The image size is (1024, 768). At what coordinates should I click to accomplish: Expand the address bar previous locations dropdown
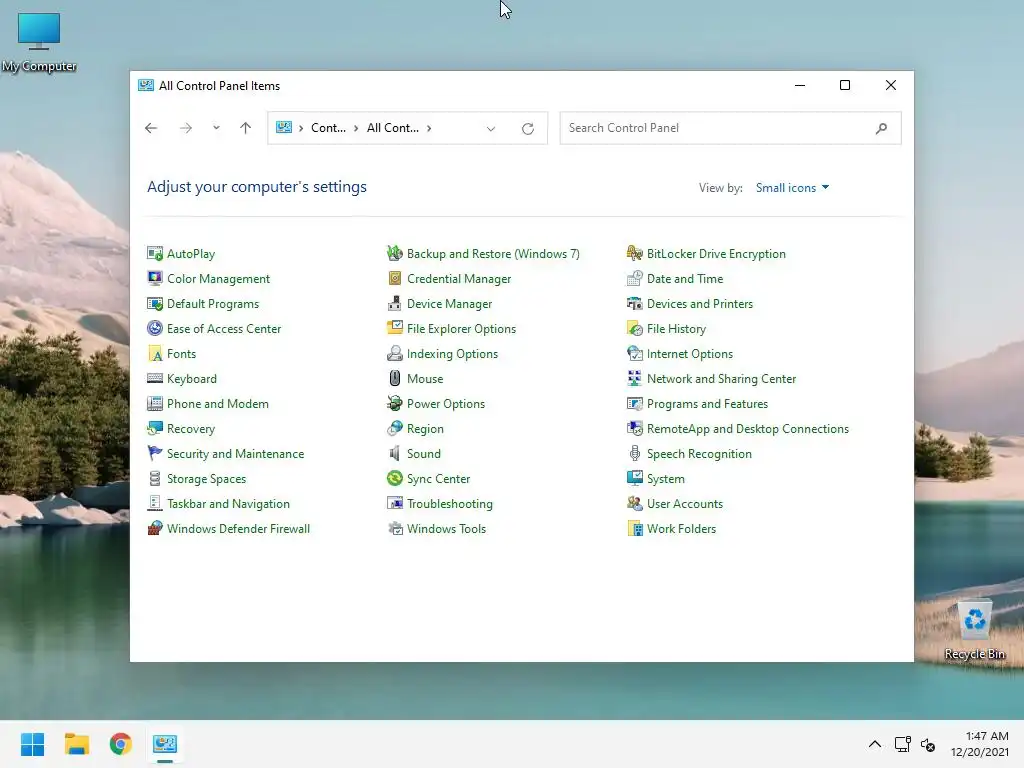490,129
